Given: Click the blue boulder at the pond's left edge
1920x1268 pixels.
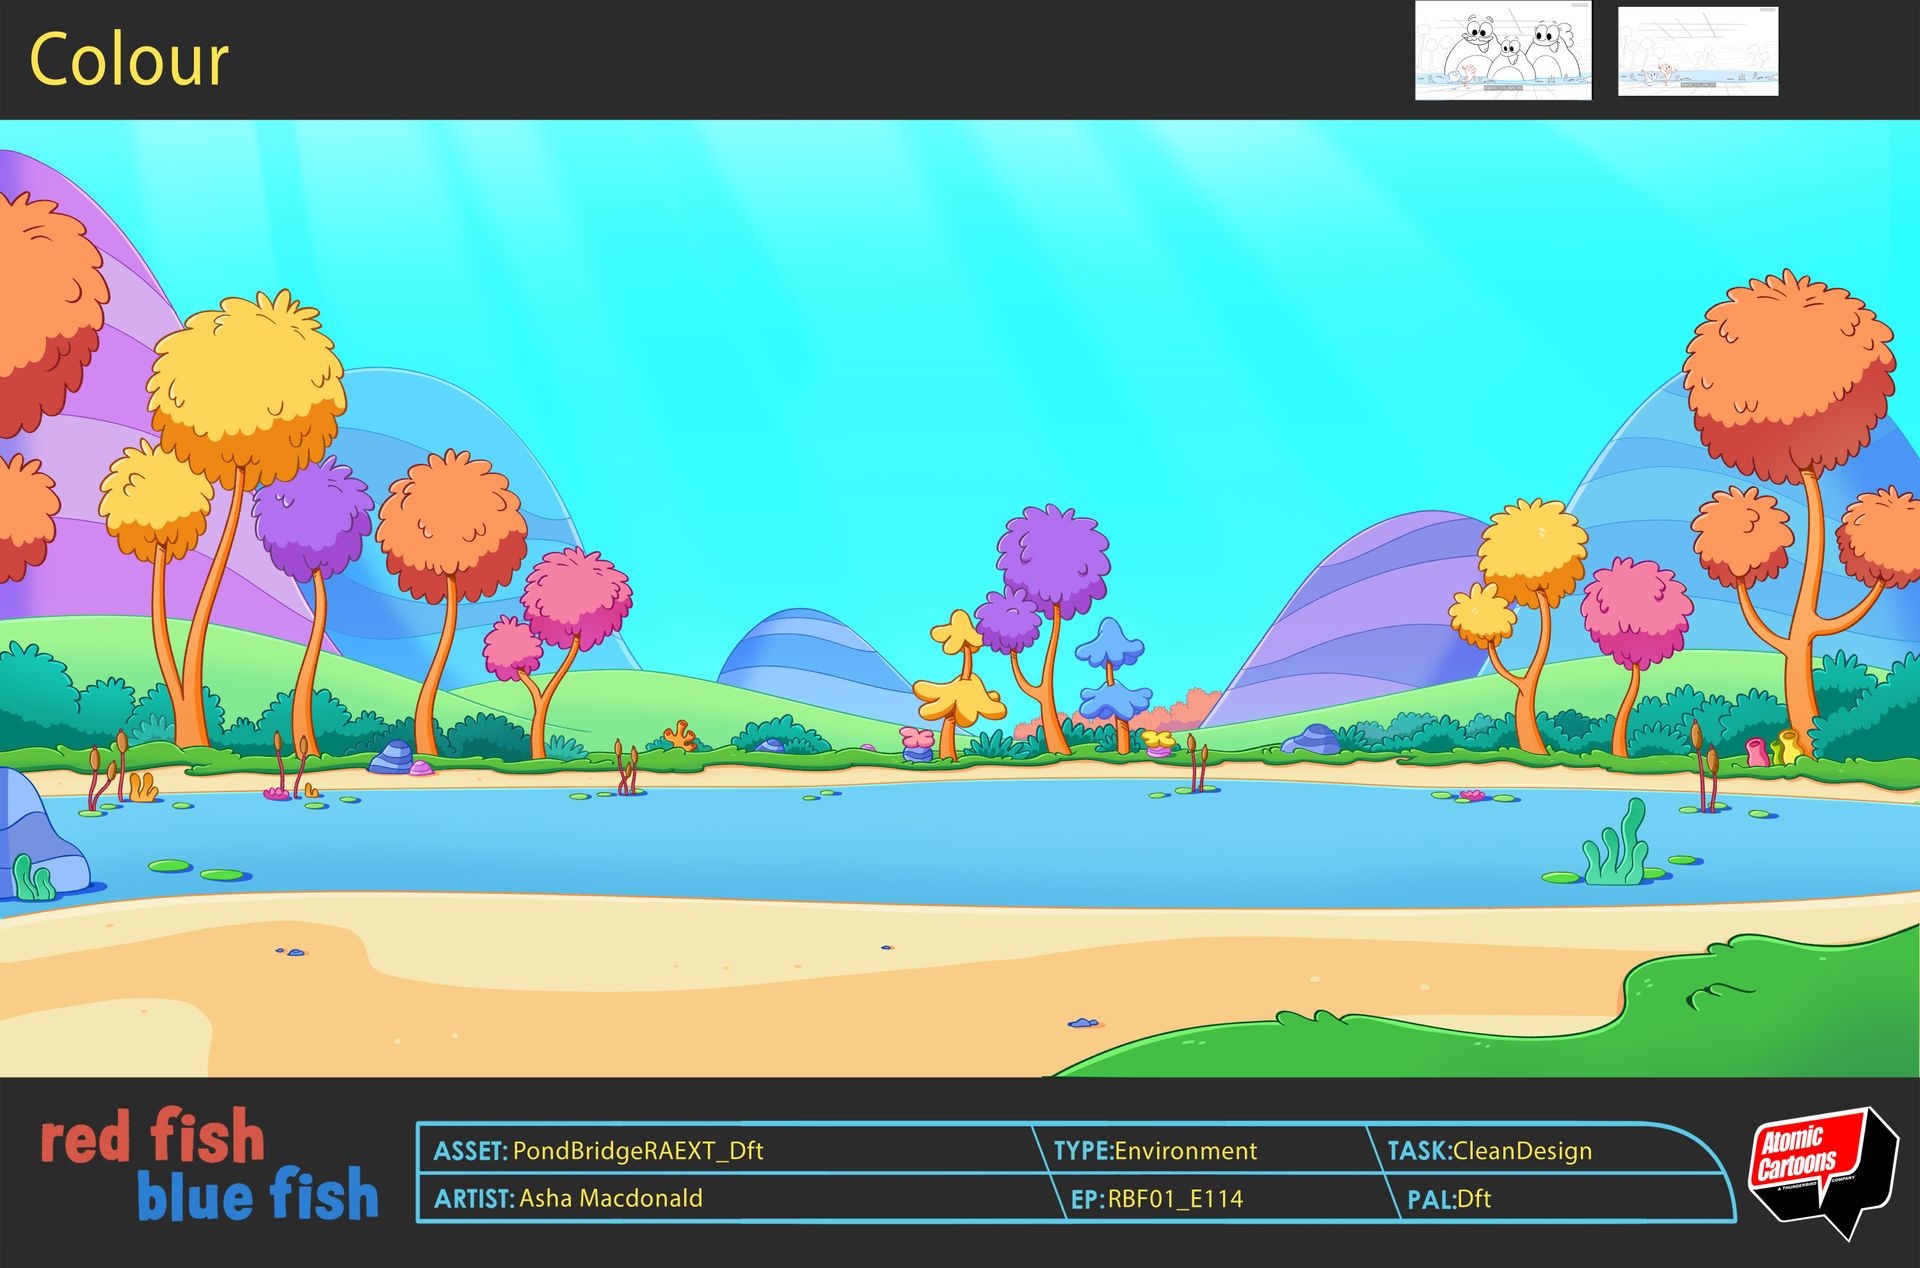Looking at the screenshot, I should (x=35, y=830).
